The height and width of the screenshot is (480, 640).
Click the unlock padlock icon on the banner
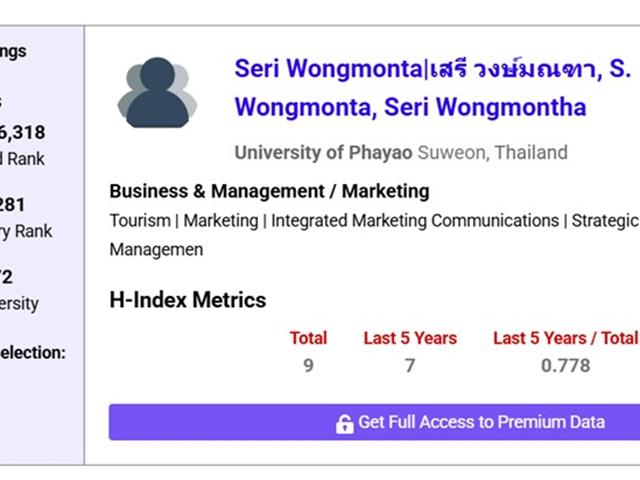[344, 424]
